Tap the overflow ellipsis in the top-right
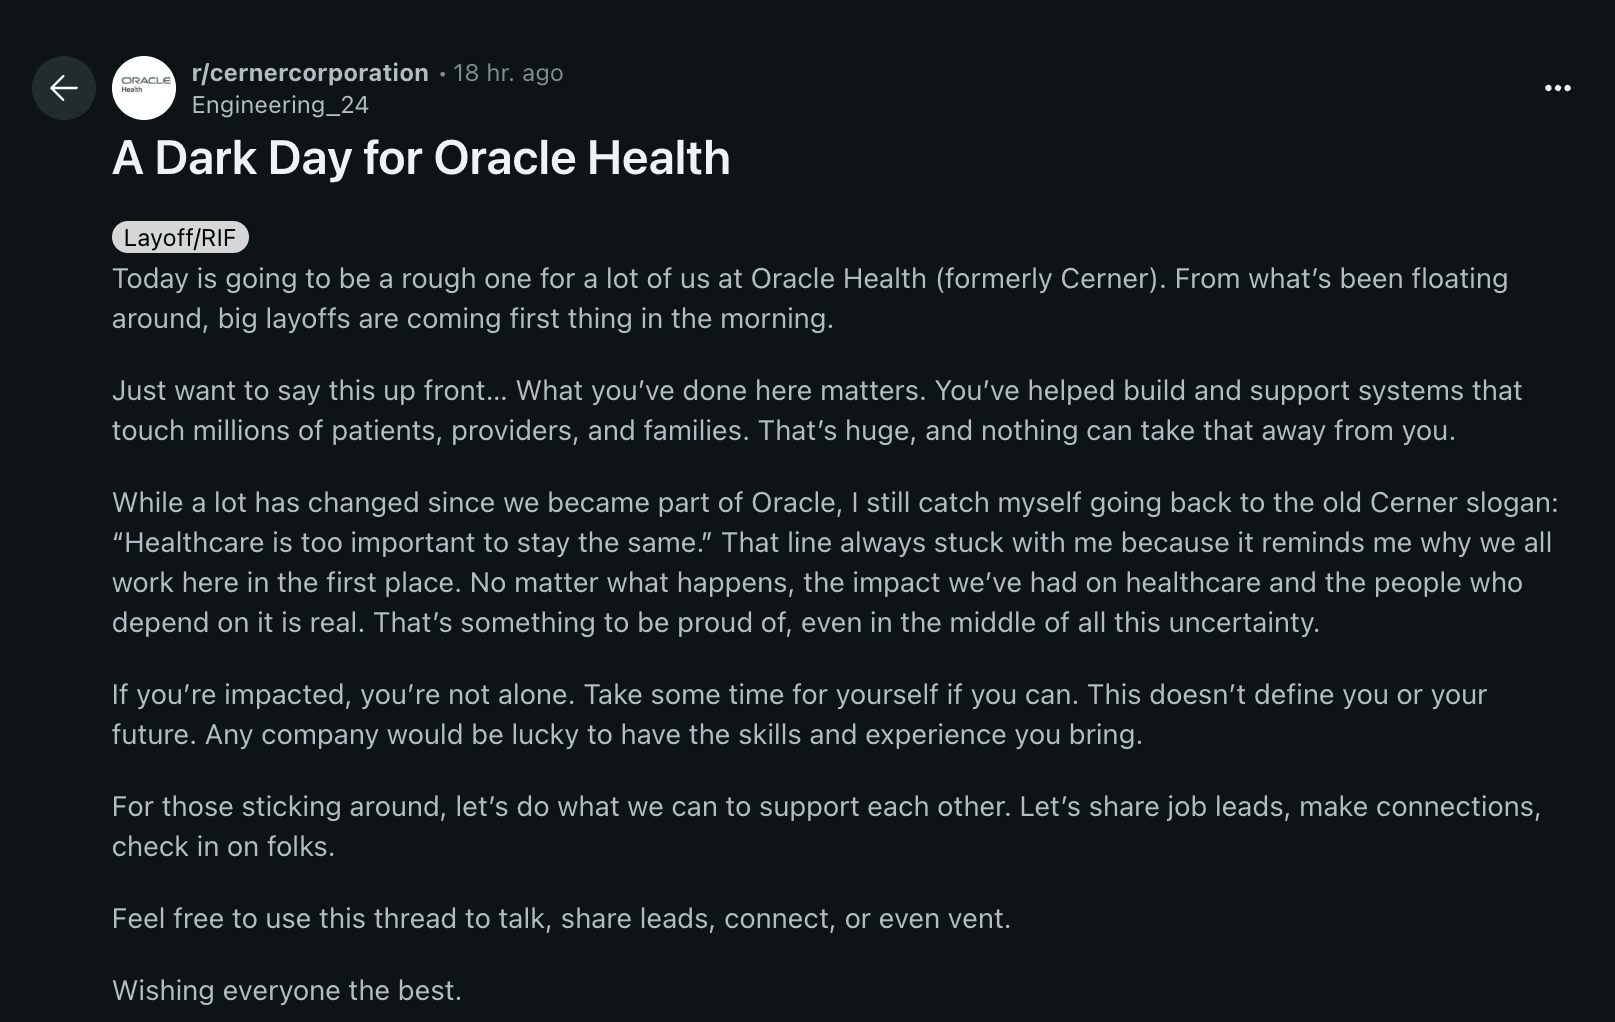This screenshot has height=1022, width=1615. 1557,88
